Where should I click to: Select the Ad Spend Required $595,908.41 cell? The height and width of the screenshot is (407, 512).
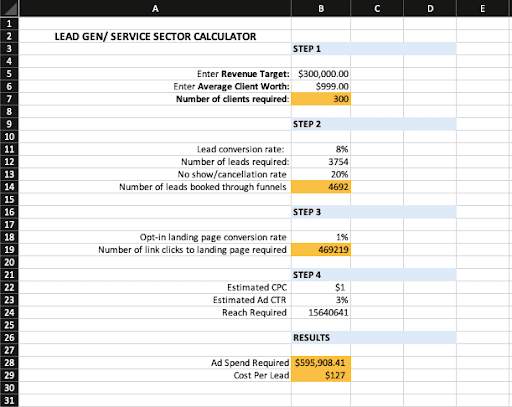click(x=321, y=363)
